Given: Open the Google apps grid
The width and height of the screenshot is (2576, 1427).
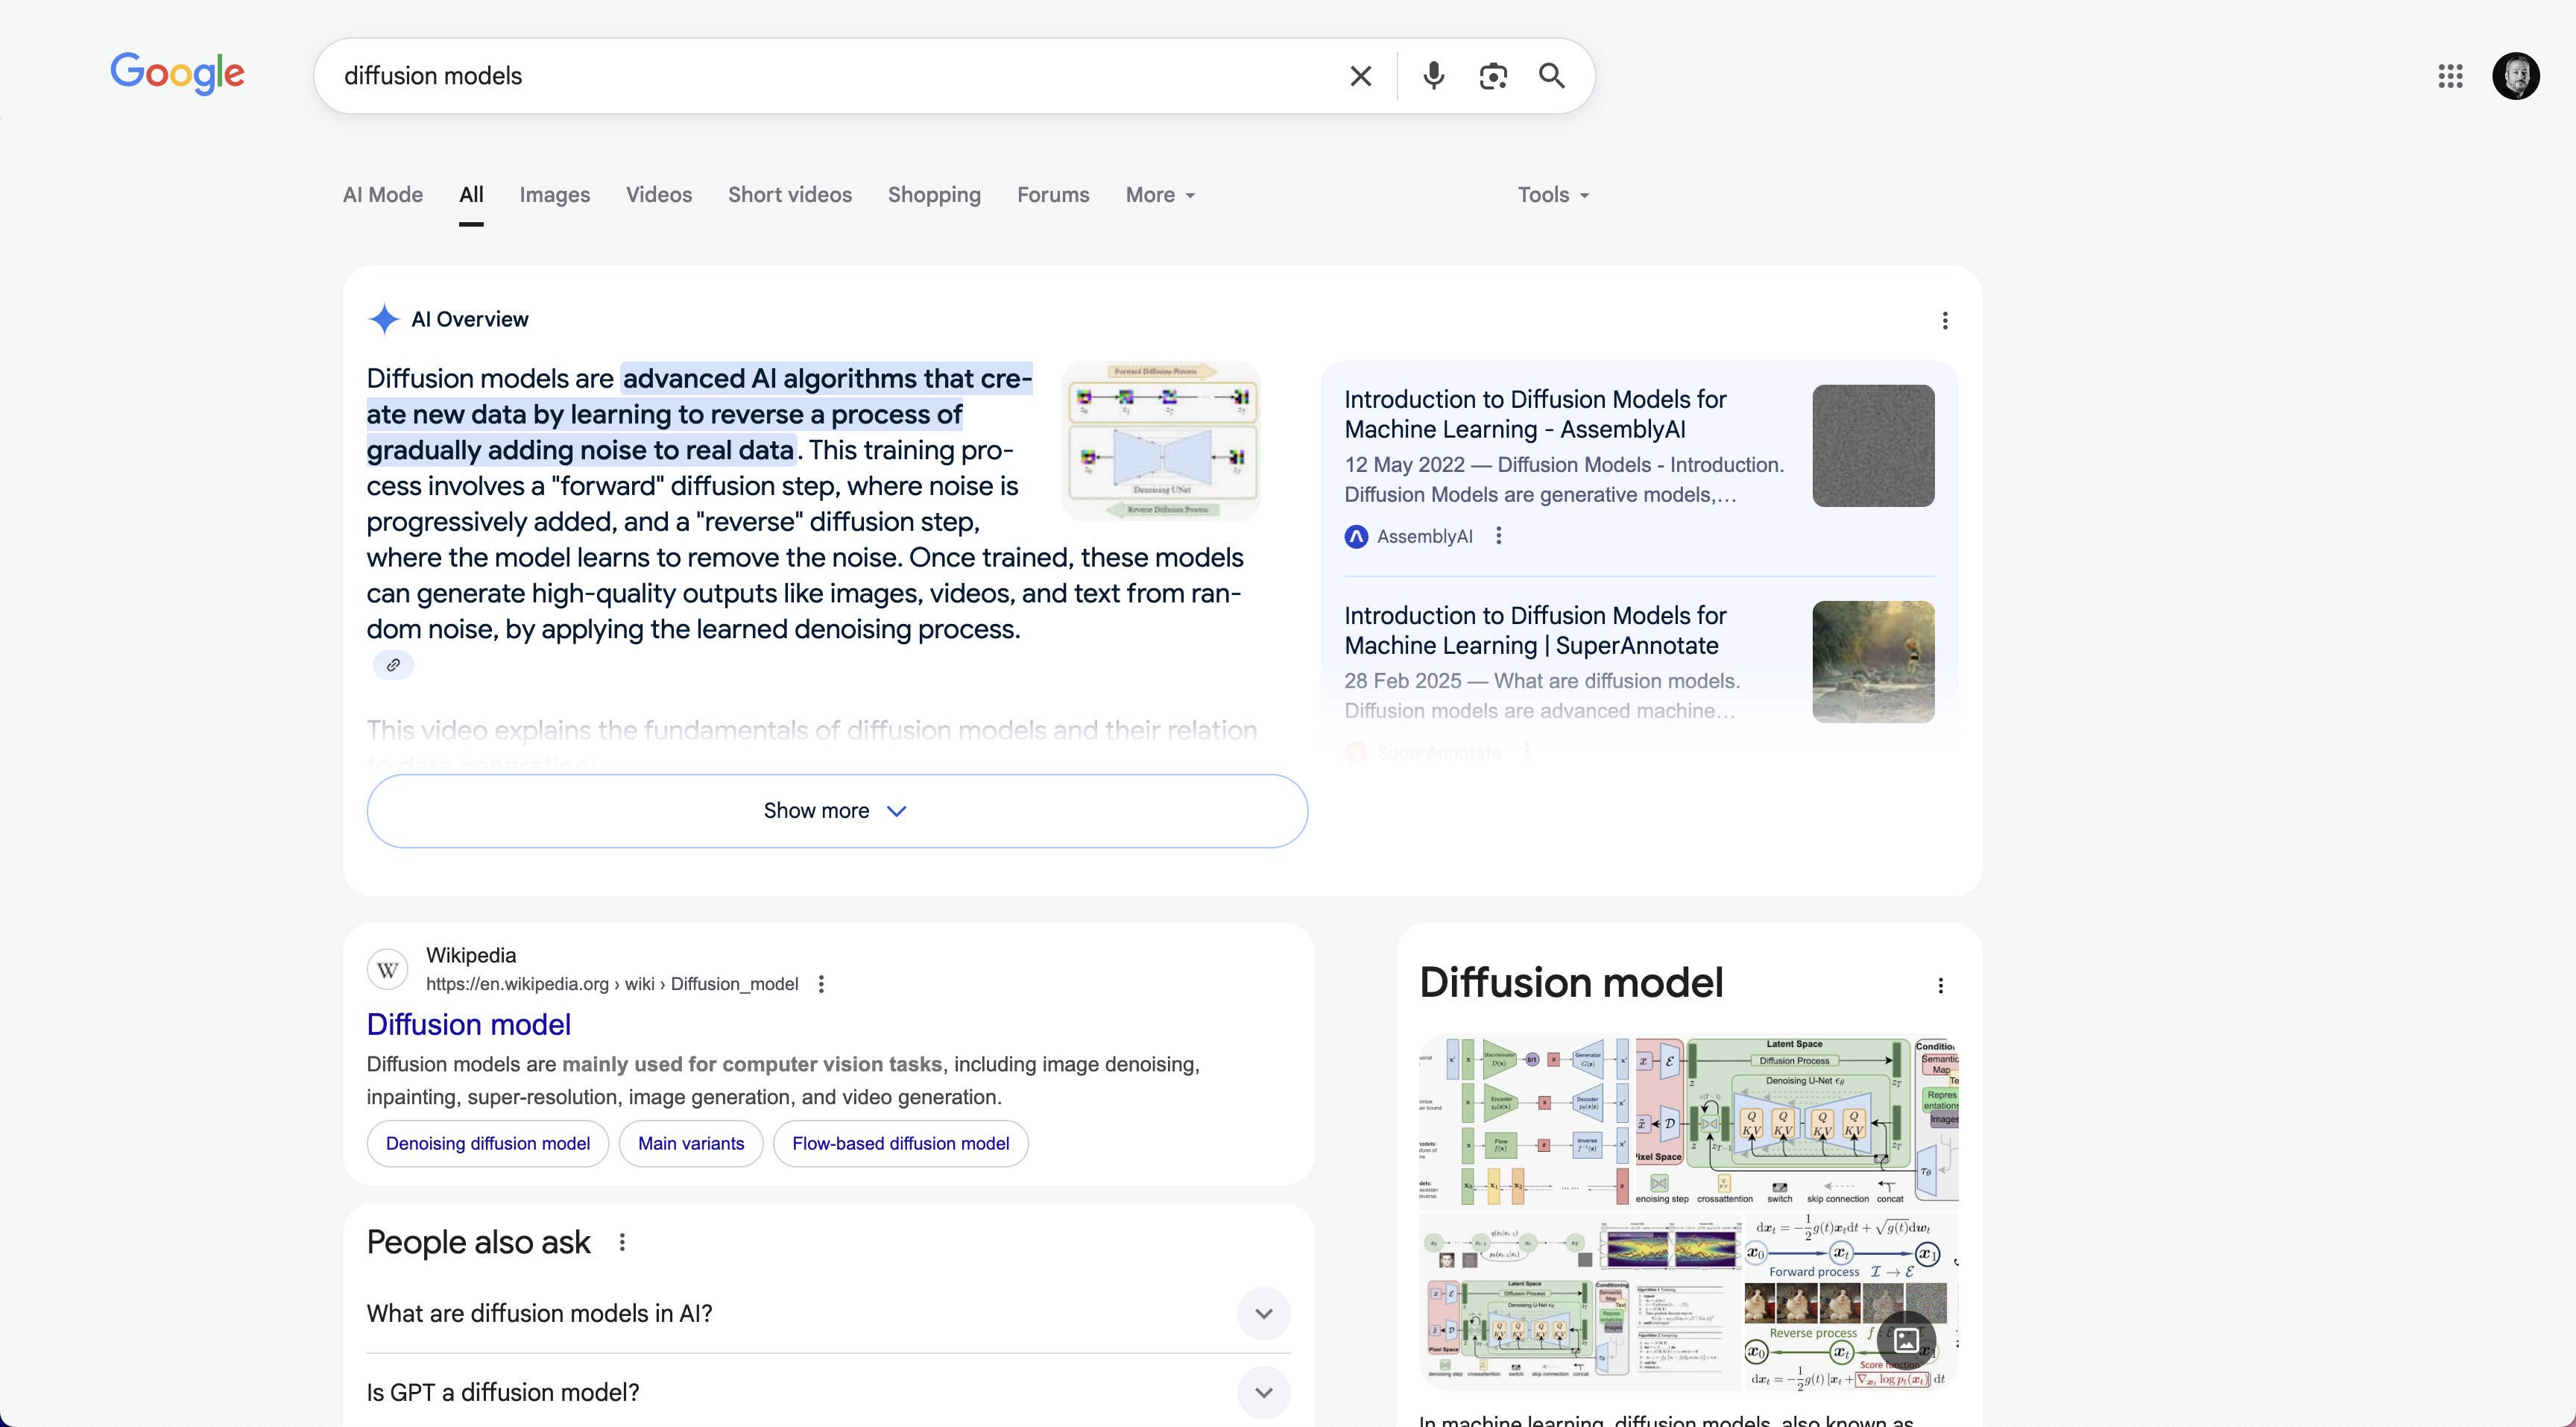Looking at the screenshot, I should click(2450, 75).
